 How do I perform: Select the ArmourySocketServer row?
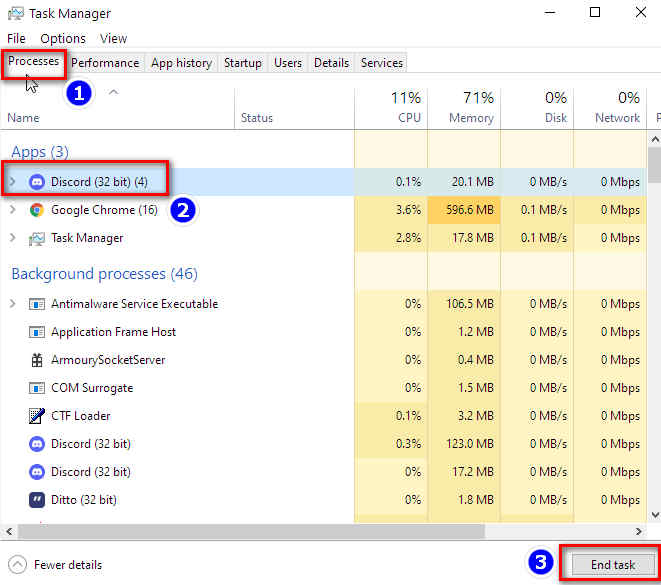[x=324, y=360]
